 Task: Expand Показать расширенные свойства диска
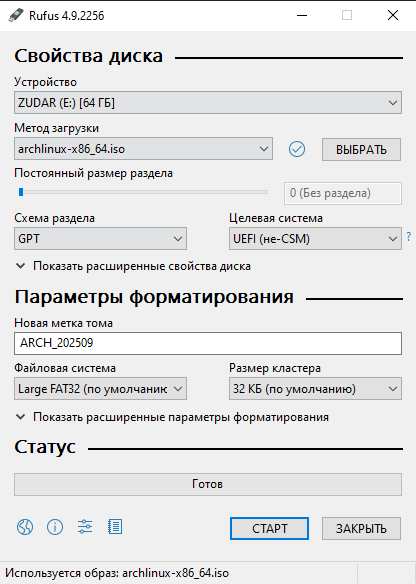click(x=133, y=266)
